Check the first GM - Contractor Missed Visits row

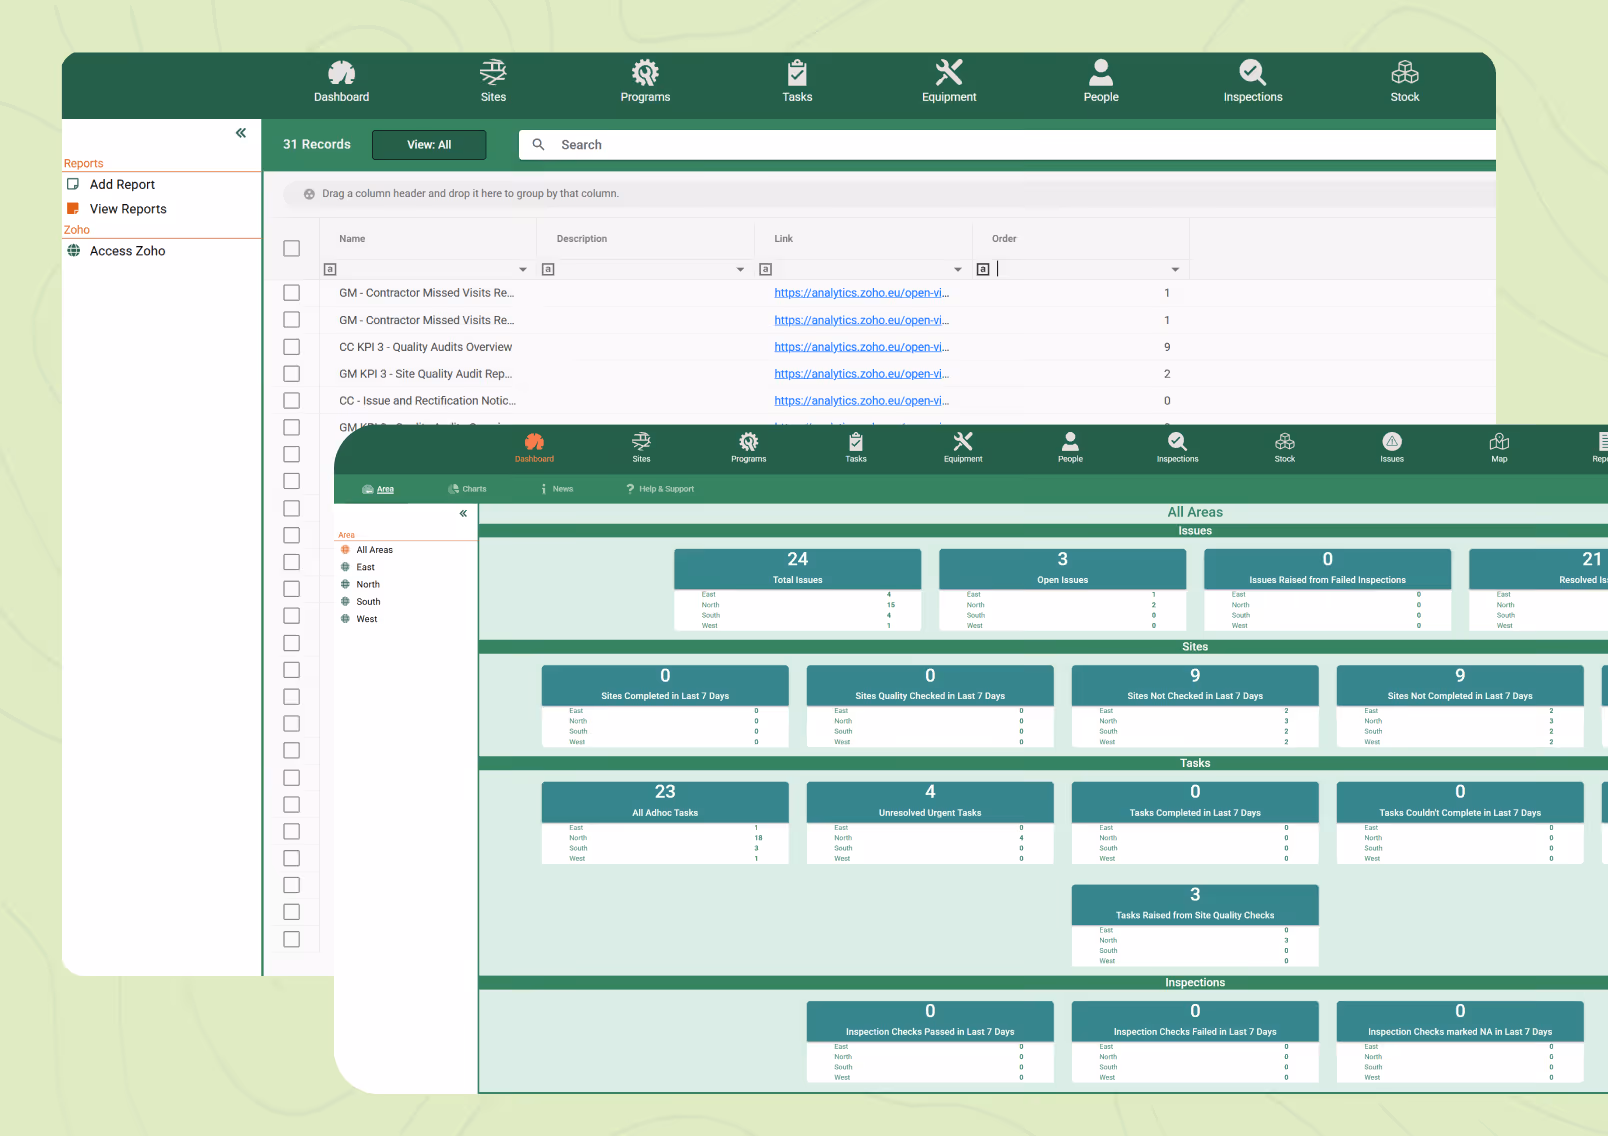click(x=291, y=293)
